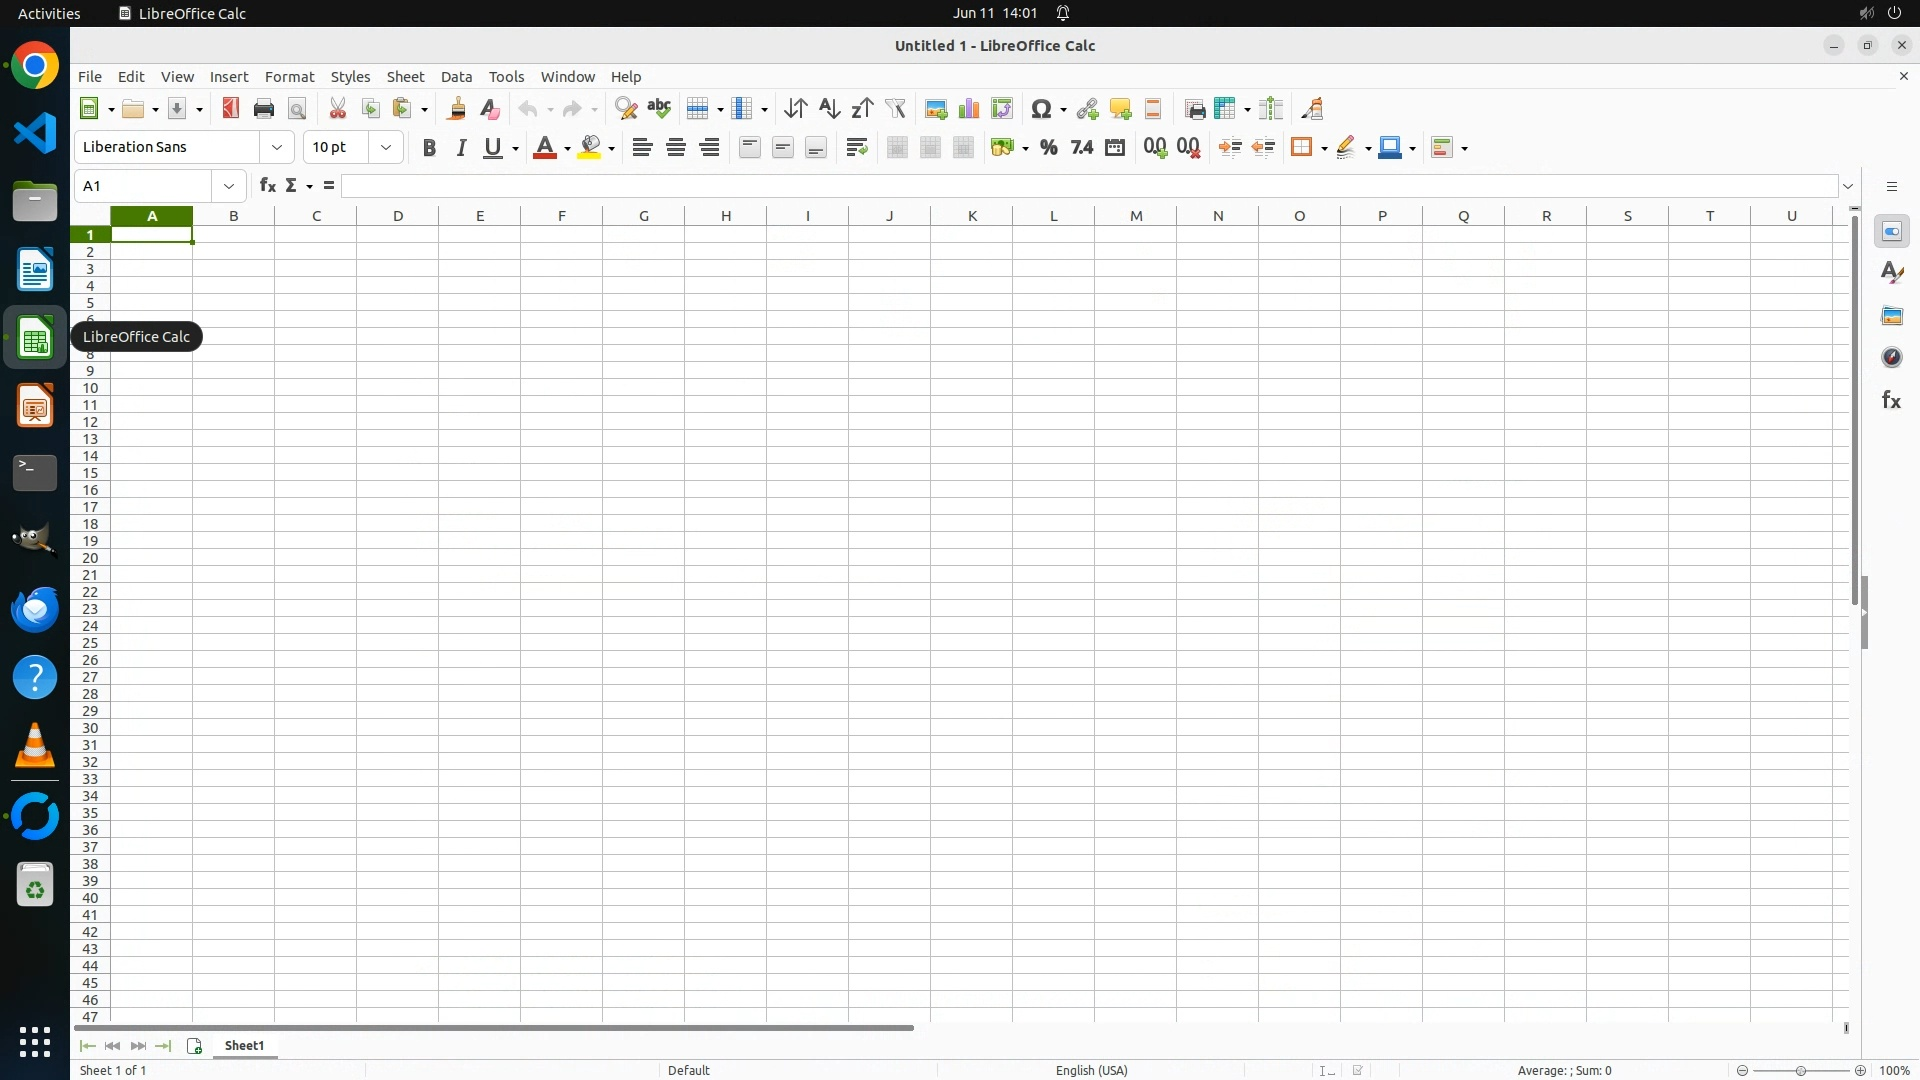Click Format as Percent icon

1048,148
